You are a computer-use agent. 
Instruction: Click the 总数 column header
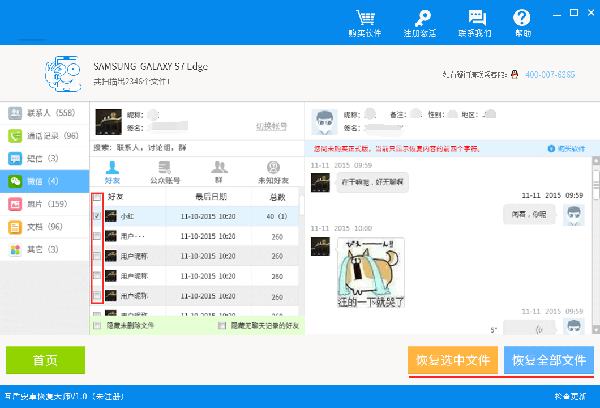point(275,197)
